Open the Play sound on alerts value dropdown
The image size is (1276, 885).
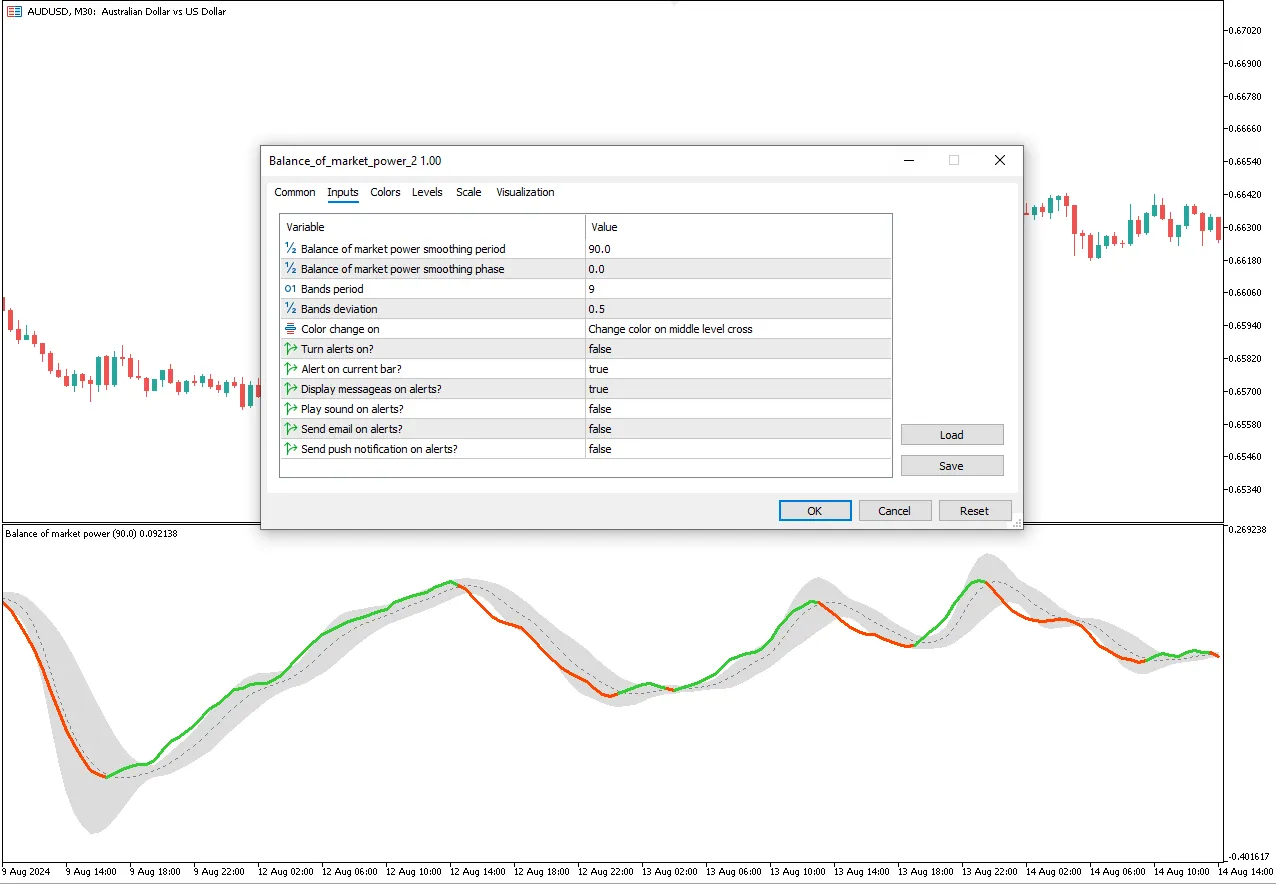tap(738, 409)
